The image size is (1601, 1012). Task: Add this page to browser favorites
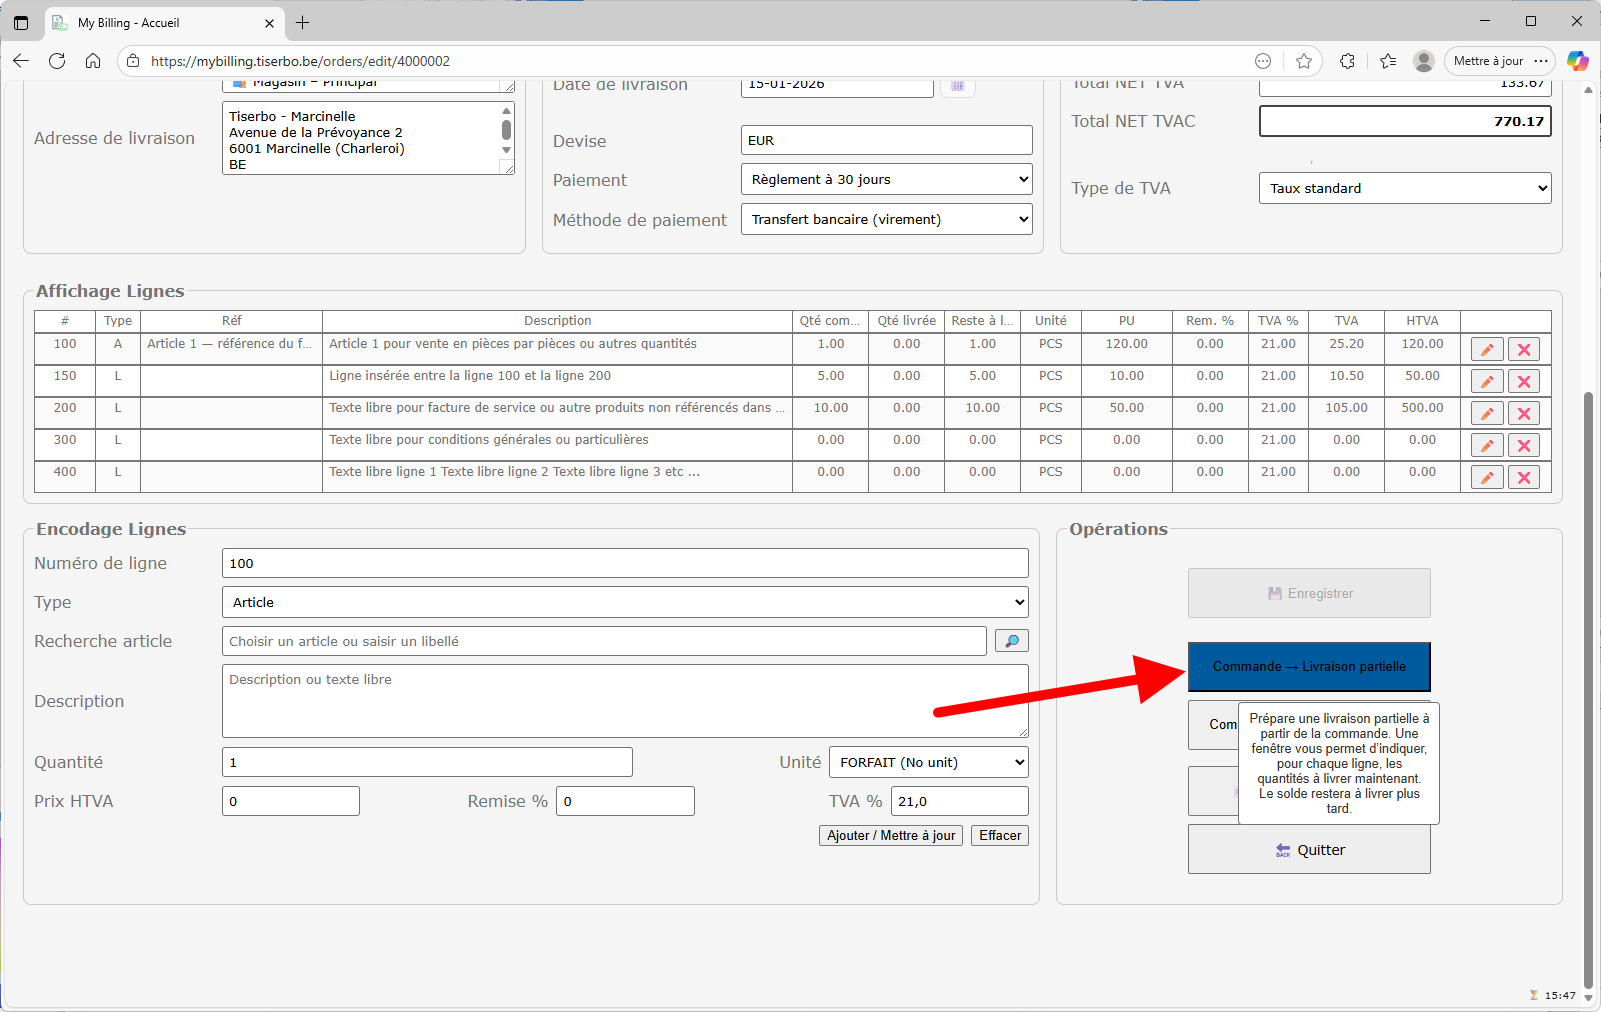(1304, 61)
